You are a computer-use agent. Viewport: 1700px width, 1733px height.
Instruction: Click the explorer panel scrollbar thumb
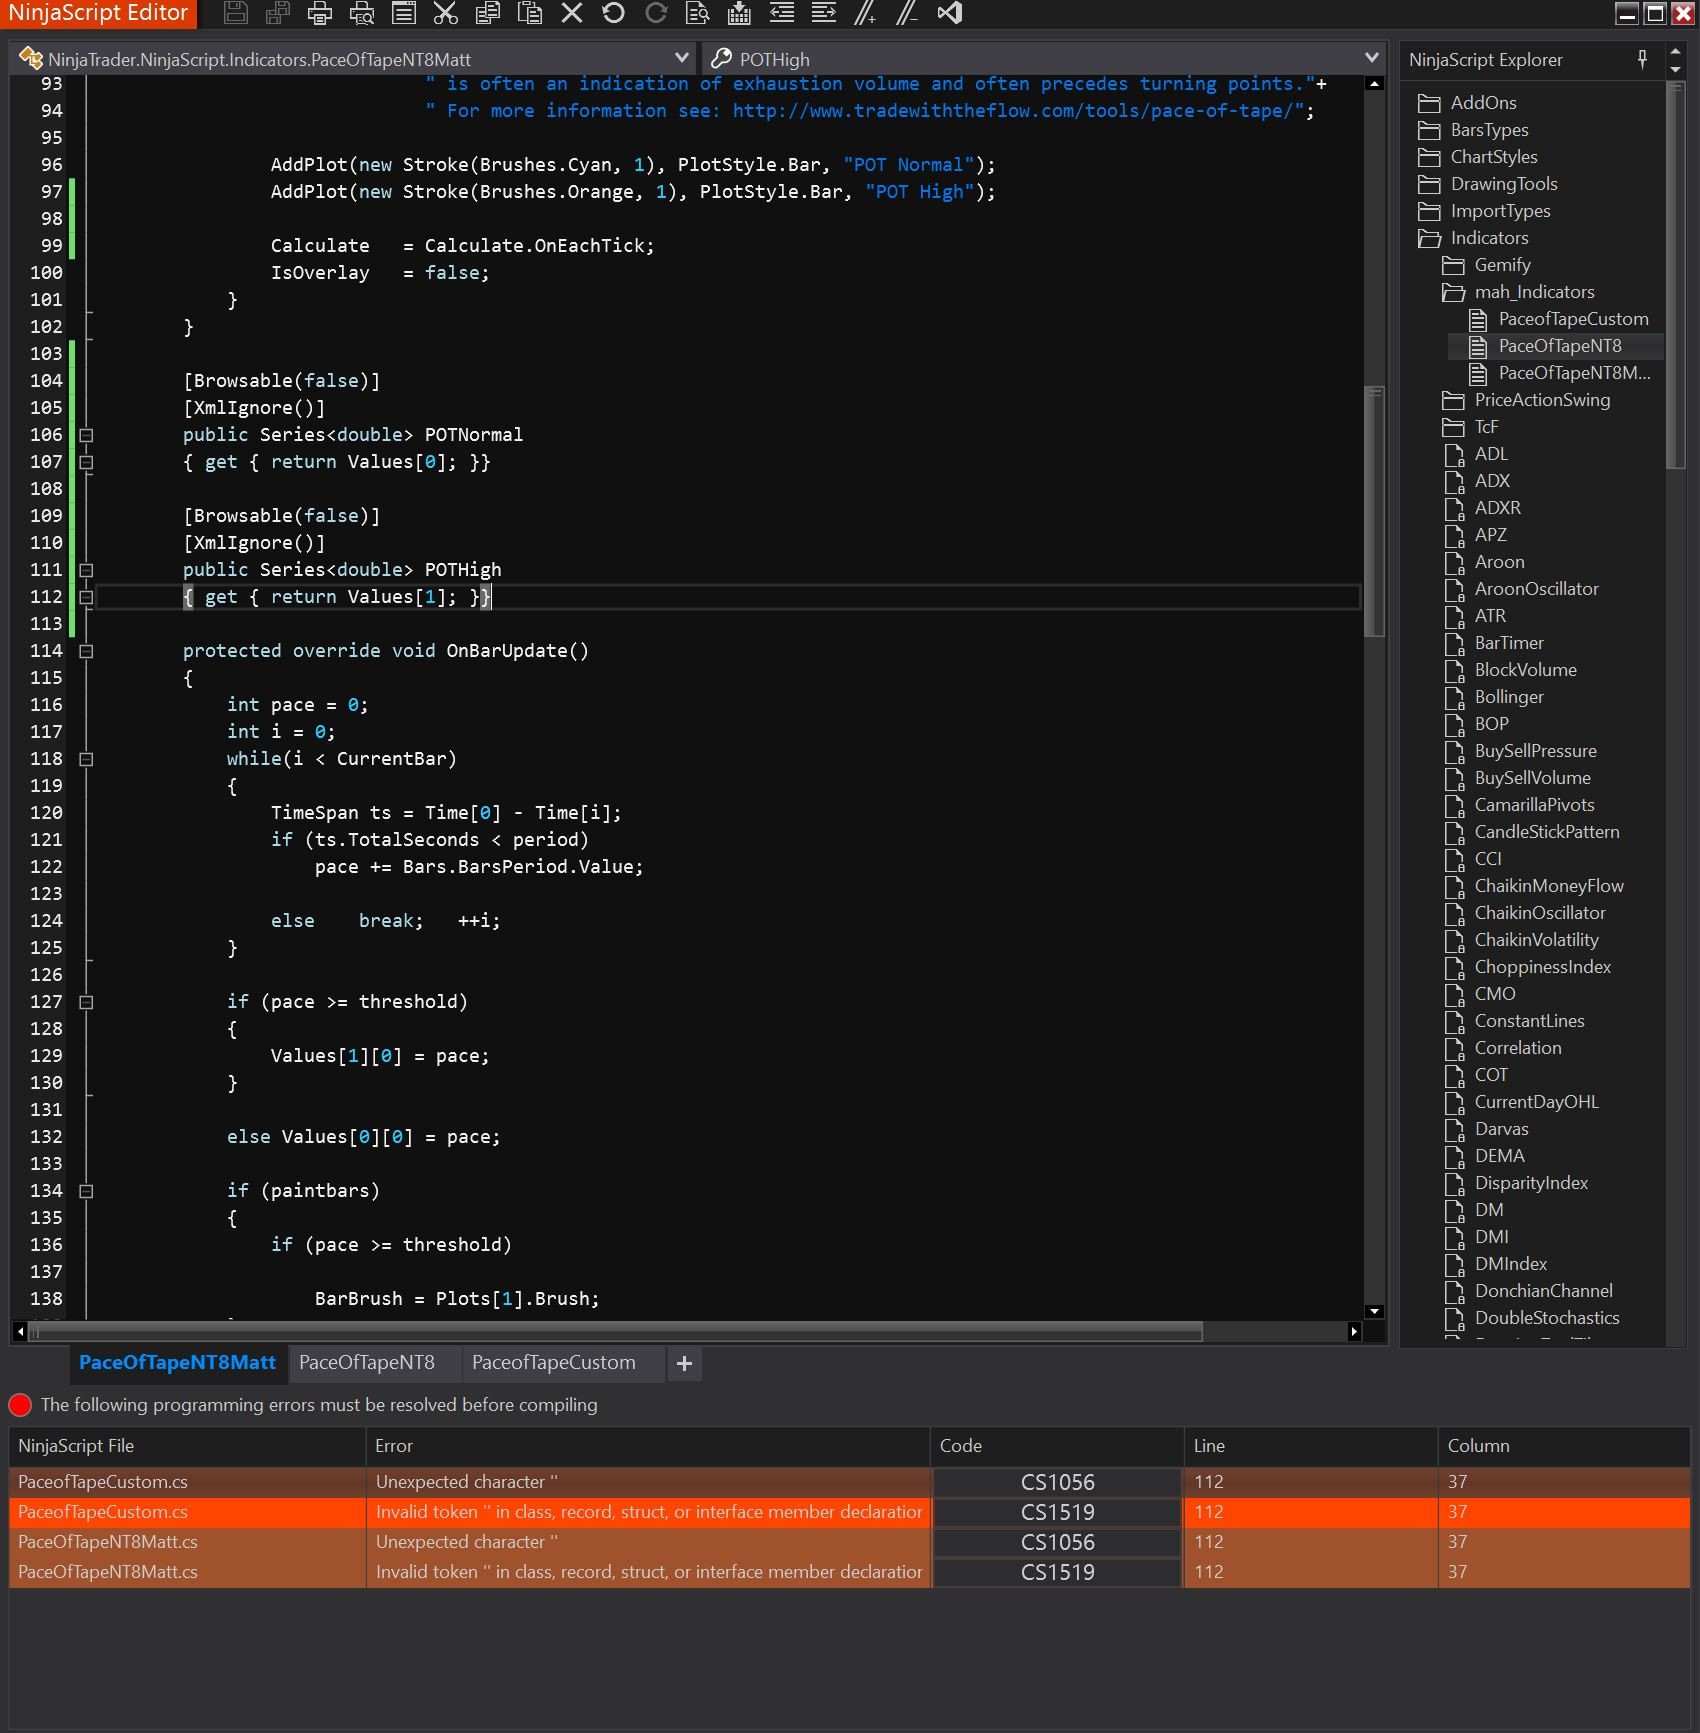pyautogui.click(x=1675, y=277)
